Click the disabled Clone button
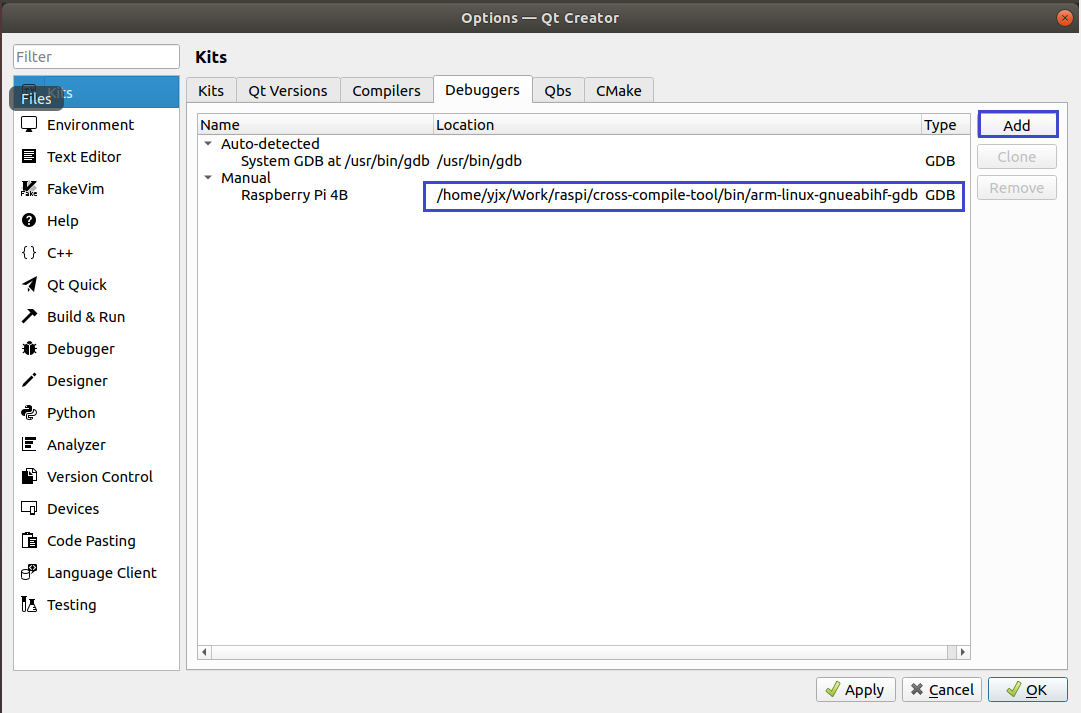 click(x=1017, y=157)
